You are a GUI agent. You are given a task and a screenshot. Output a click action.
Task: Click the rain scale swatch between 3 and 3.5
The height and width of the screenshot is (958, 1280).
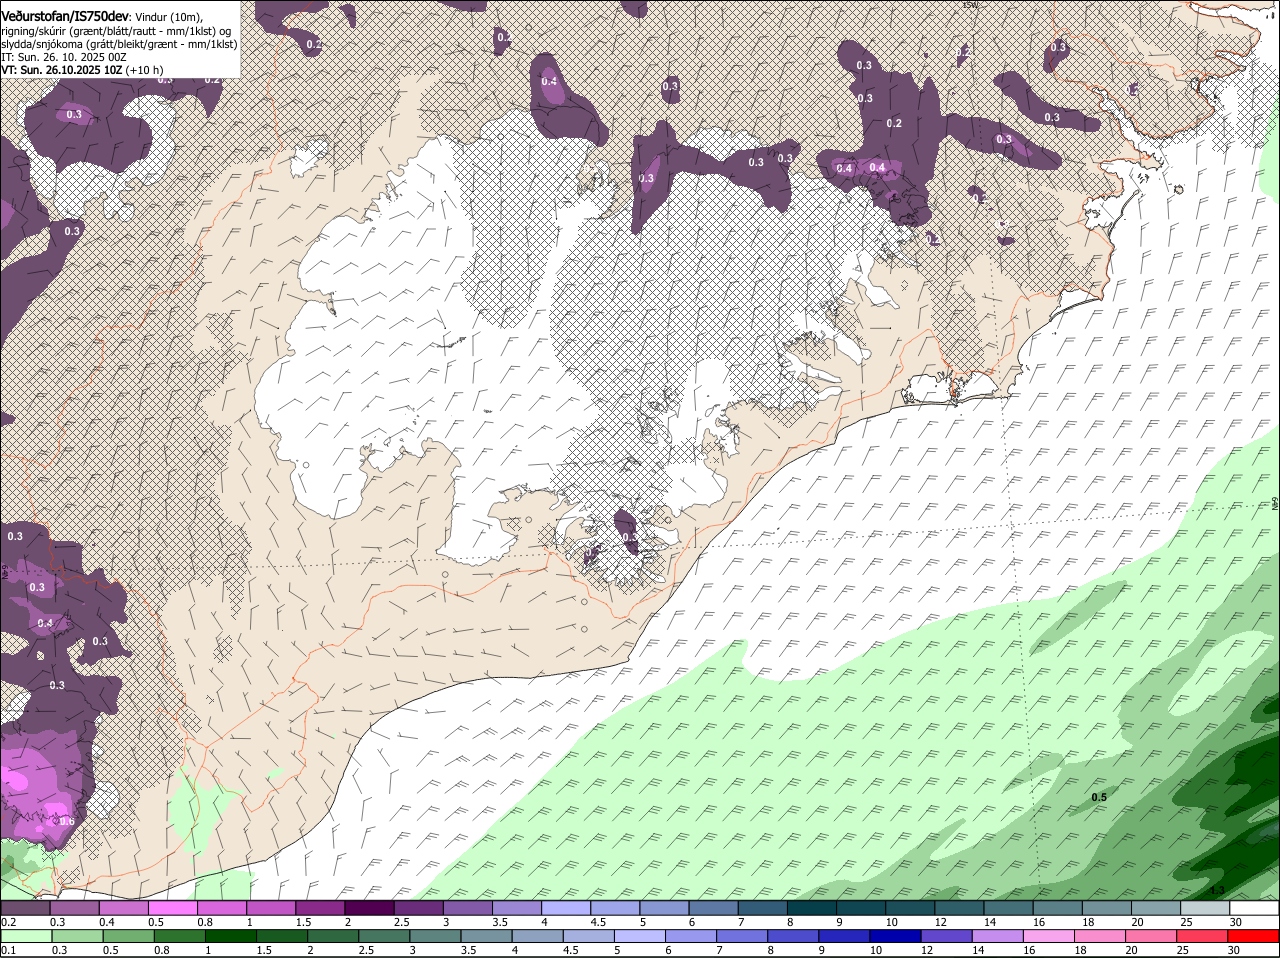click(x=437, y=936)
